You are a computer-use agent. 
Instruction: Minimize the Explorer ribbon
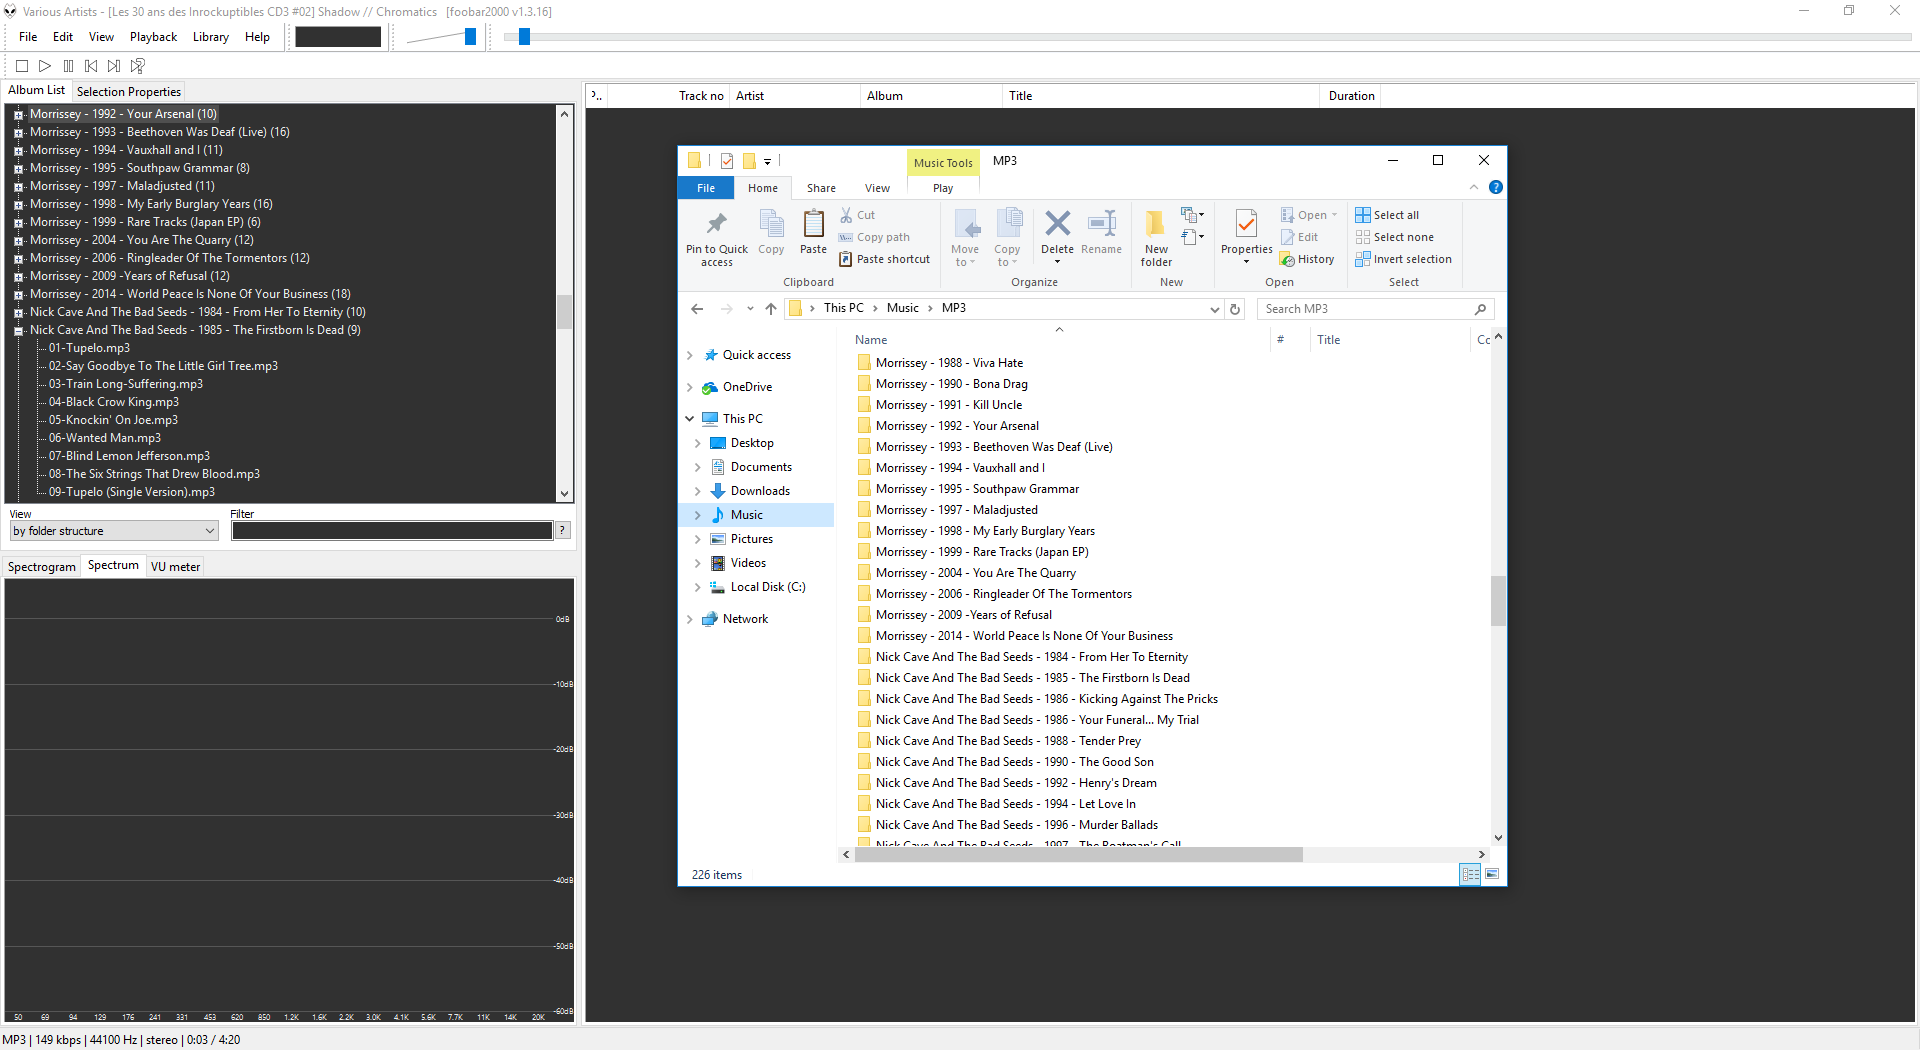pyautogui.click(x=1473, y=188)
